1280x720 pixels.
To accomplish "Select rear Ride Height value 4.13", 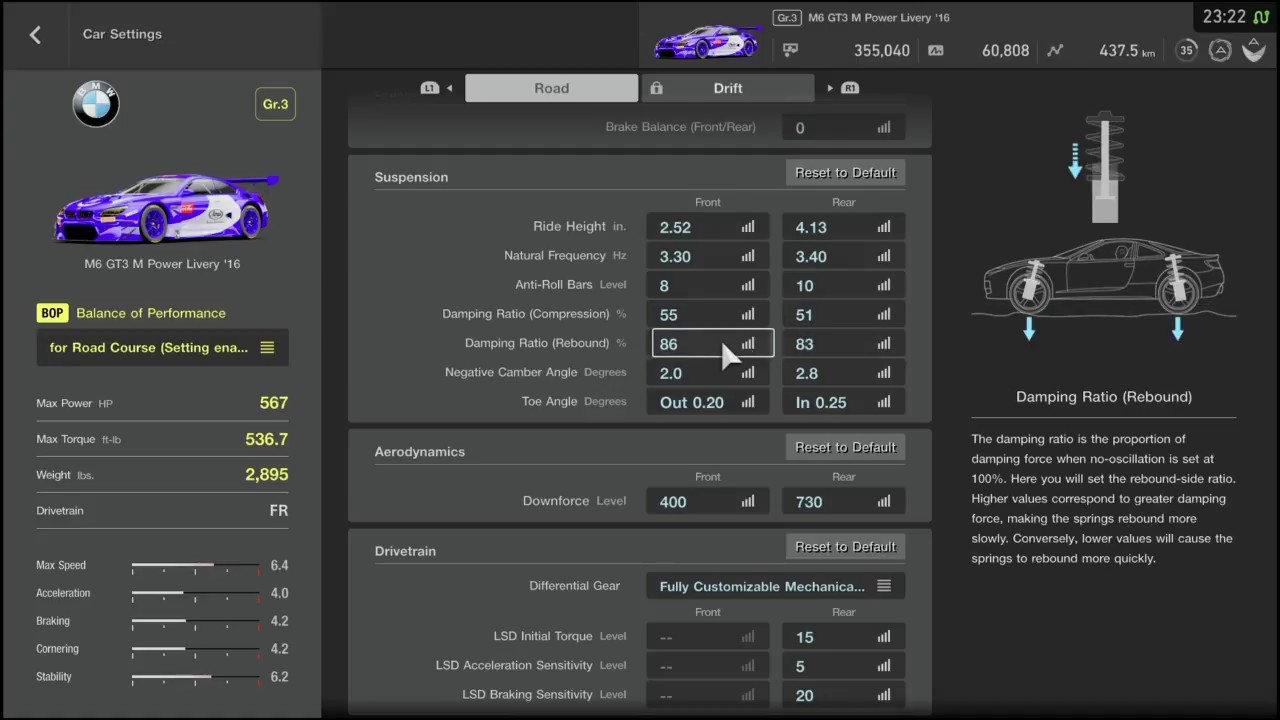I will (x=811, y=227).
